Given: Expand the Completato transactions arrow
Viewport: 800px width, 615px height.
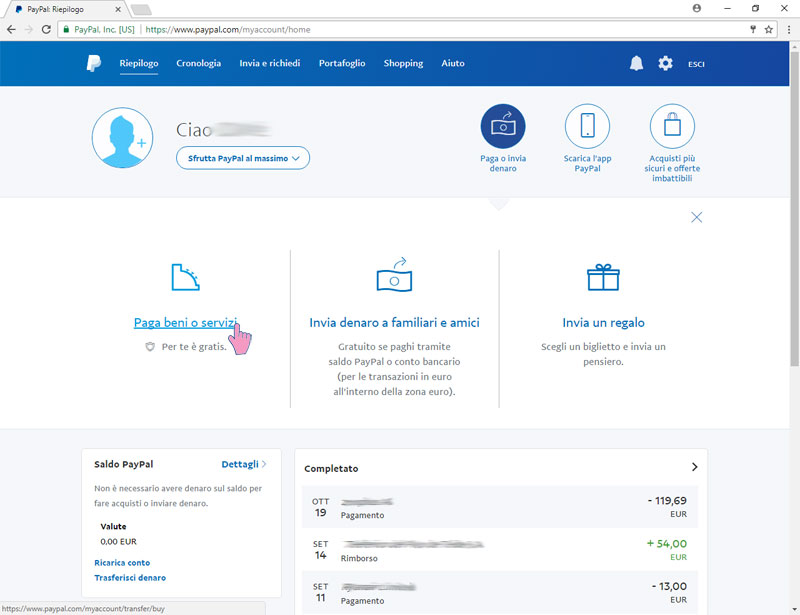Looking at the screenshot, I should pos(694,467).
